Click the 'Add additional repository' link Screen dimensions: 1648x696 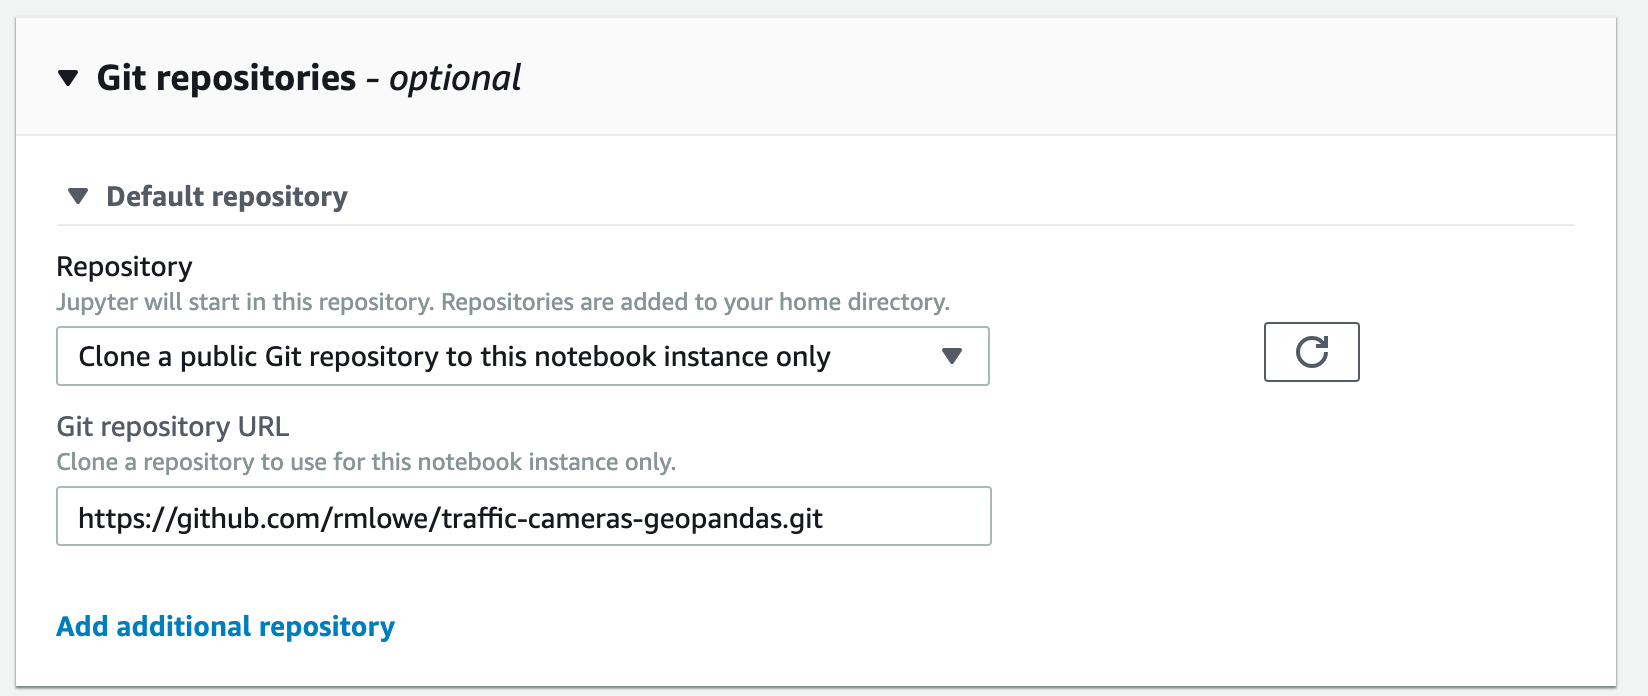click(225, 626)
